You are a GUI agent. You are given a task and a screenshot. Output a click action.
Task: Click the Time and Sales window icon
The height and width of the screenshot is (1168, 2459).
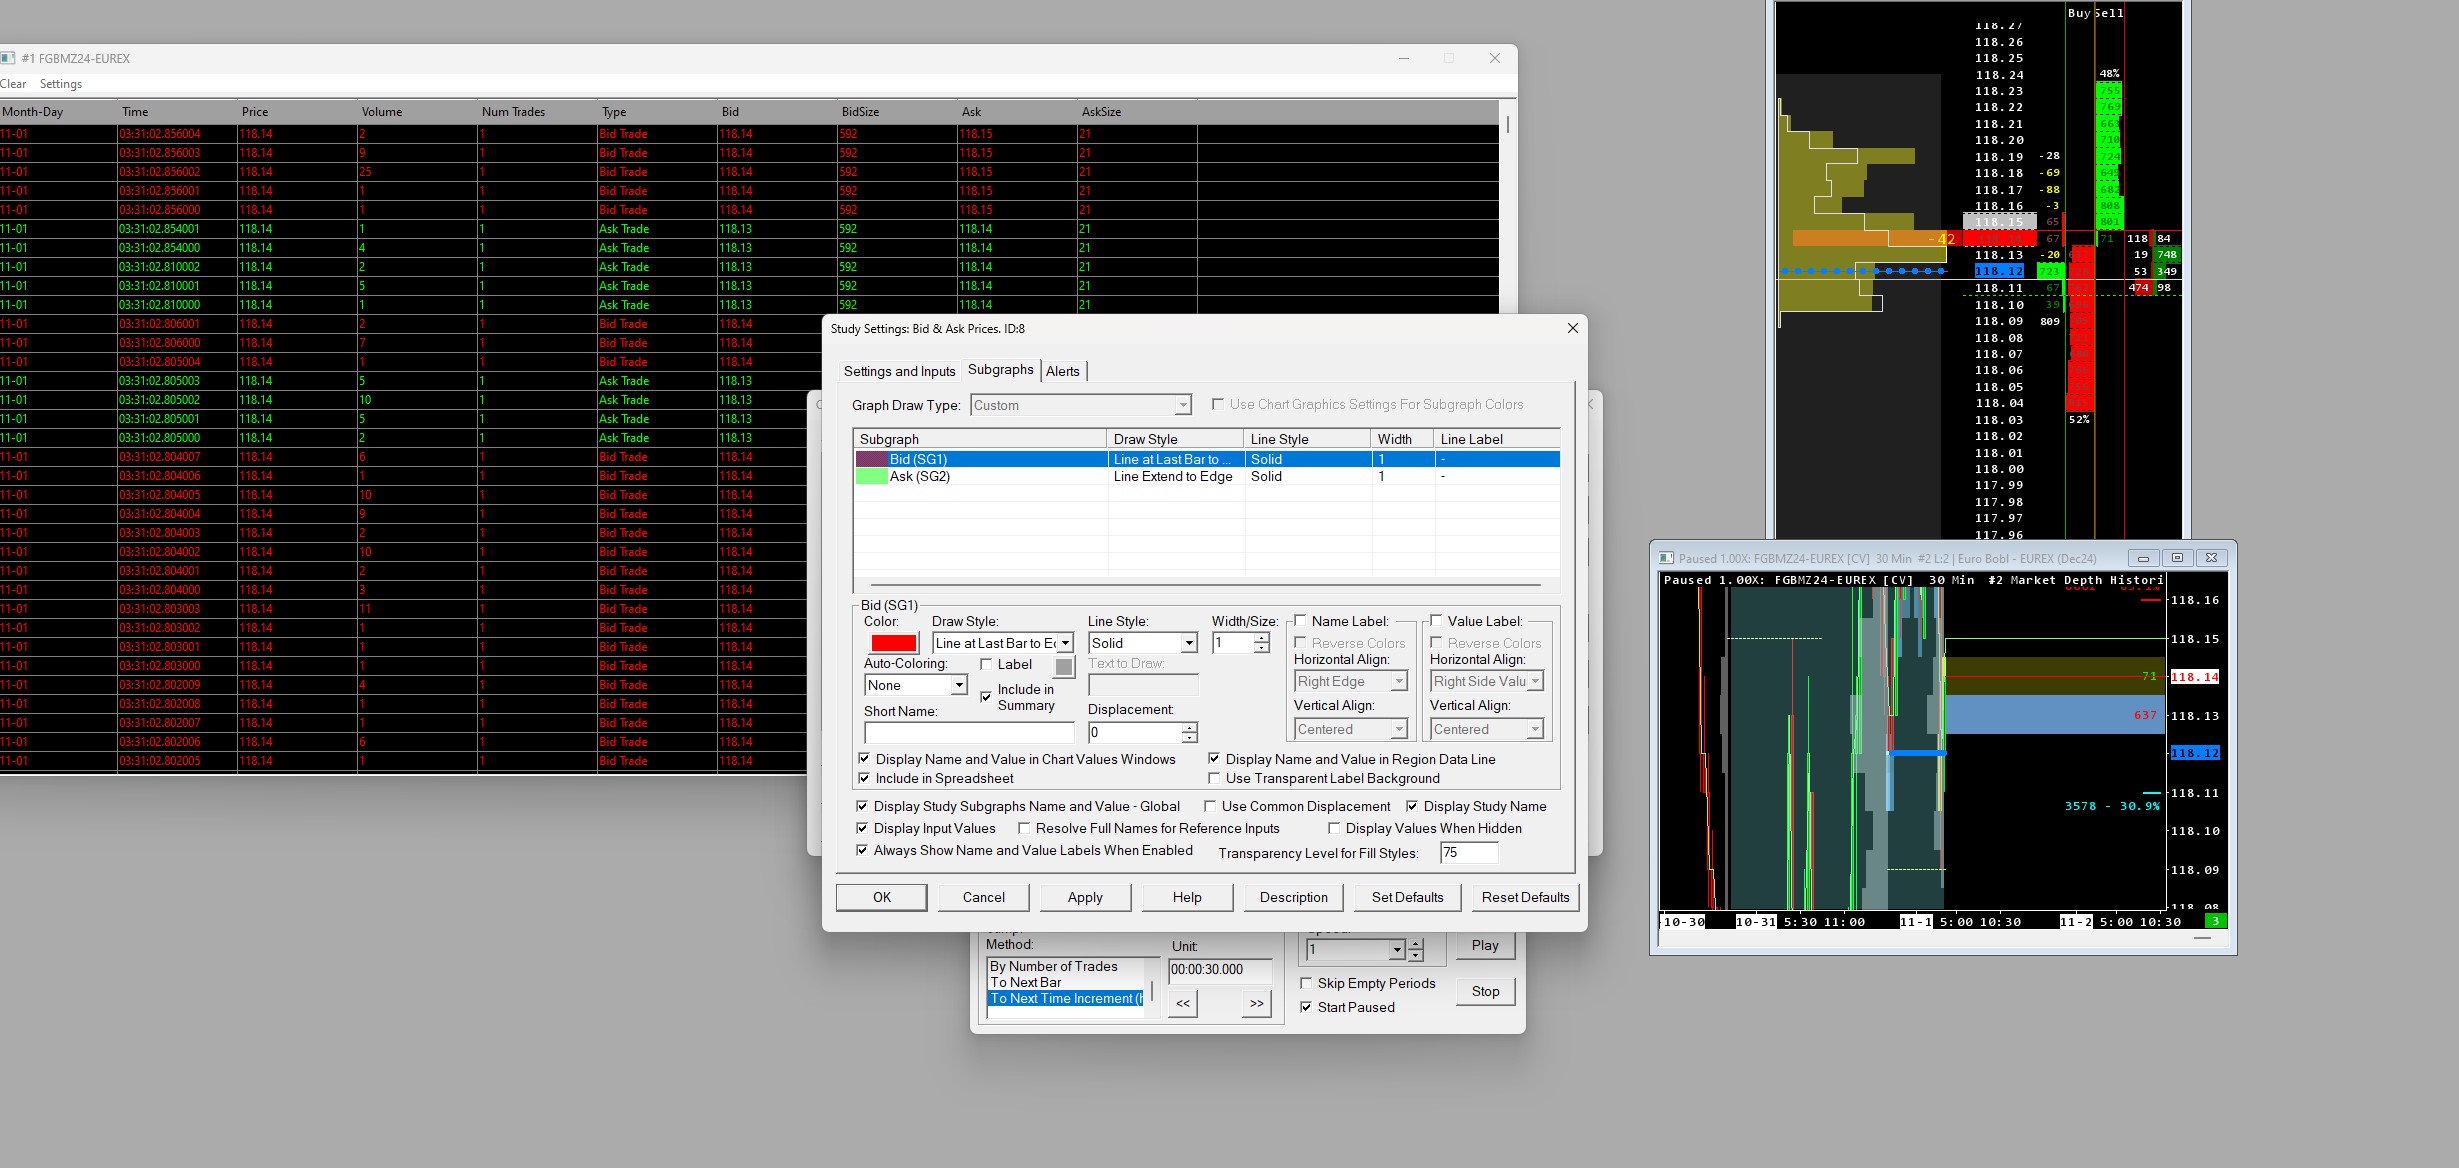coord(8,58)
